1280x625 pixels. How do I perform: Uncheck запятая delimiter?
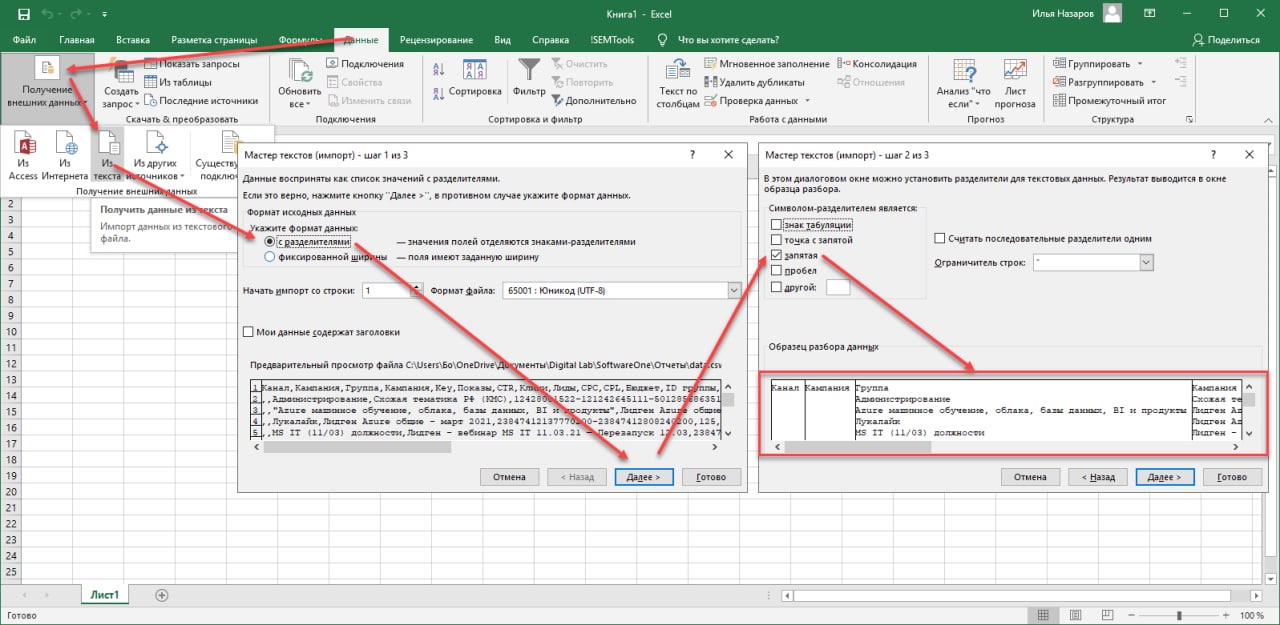pyautogui.click(x=776, y=256)
